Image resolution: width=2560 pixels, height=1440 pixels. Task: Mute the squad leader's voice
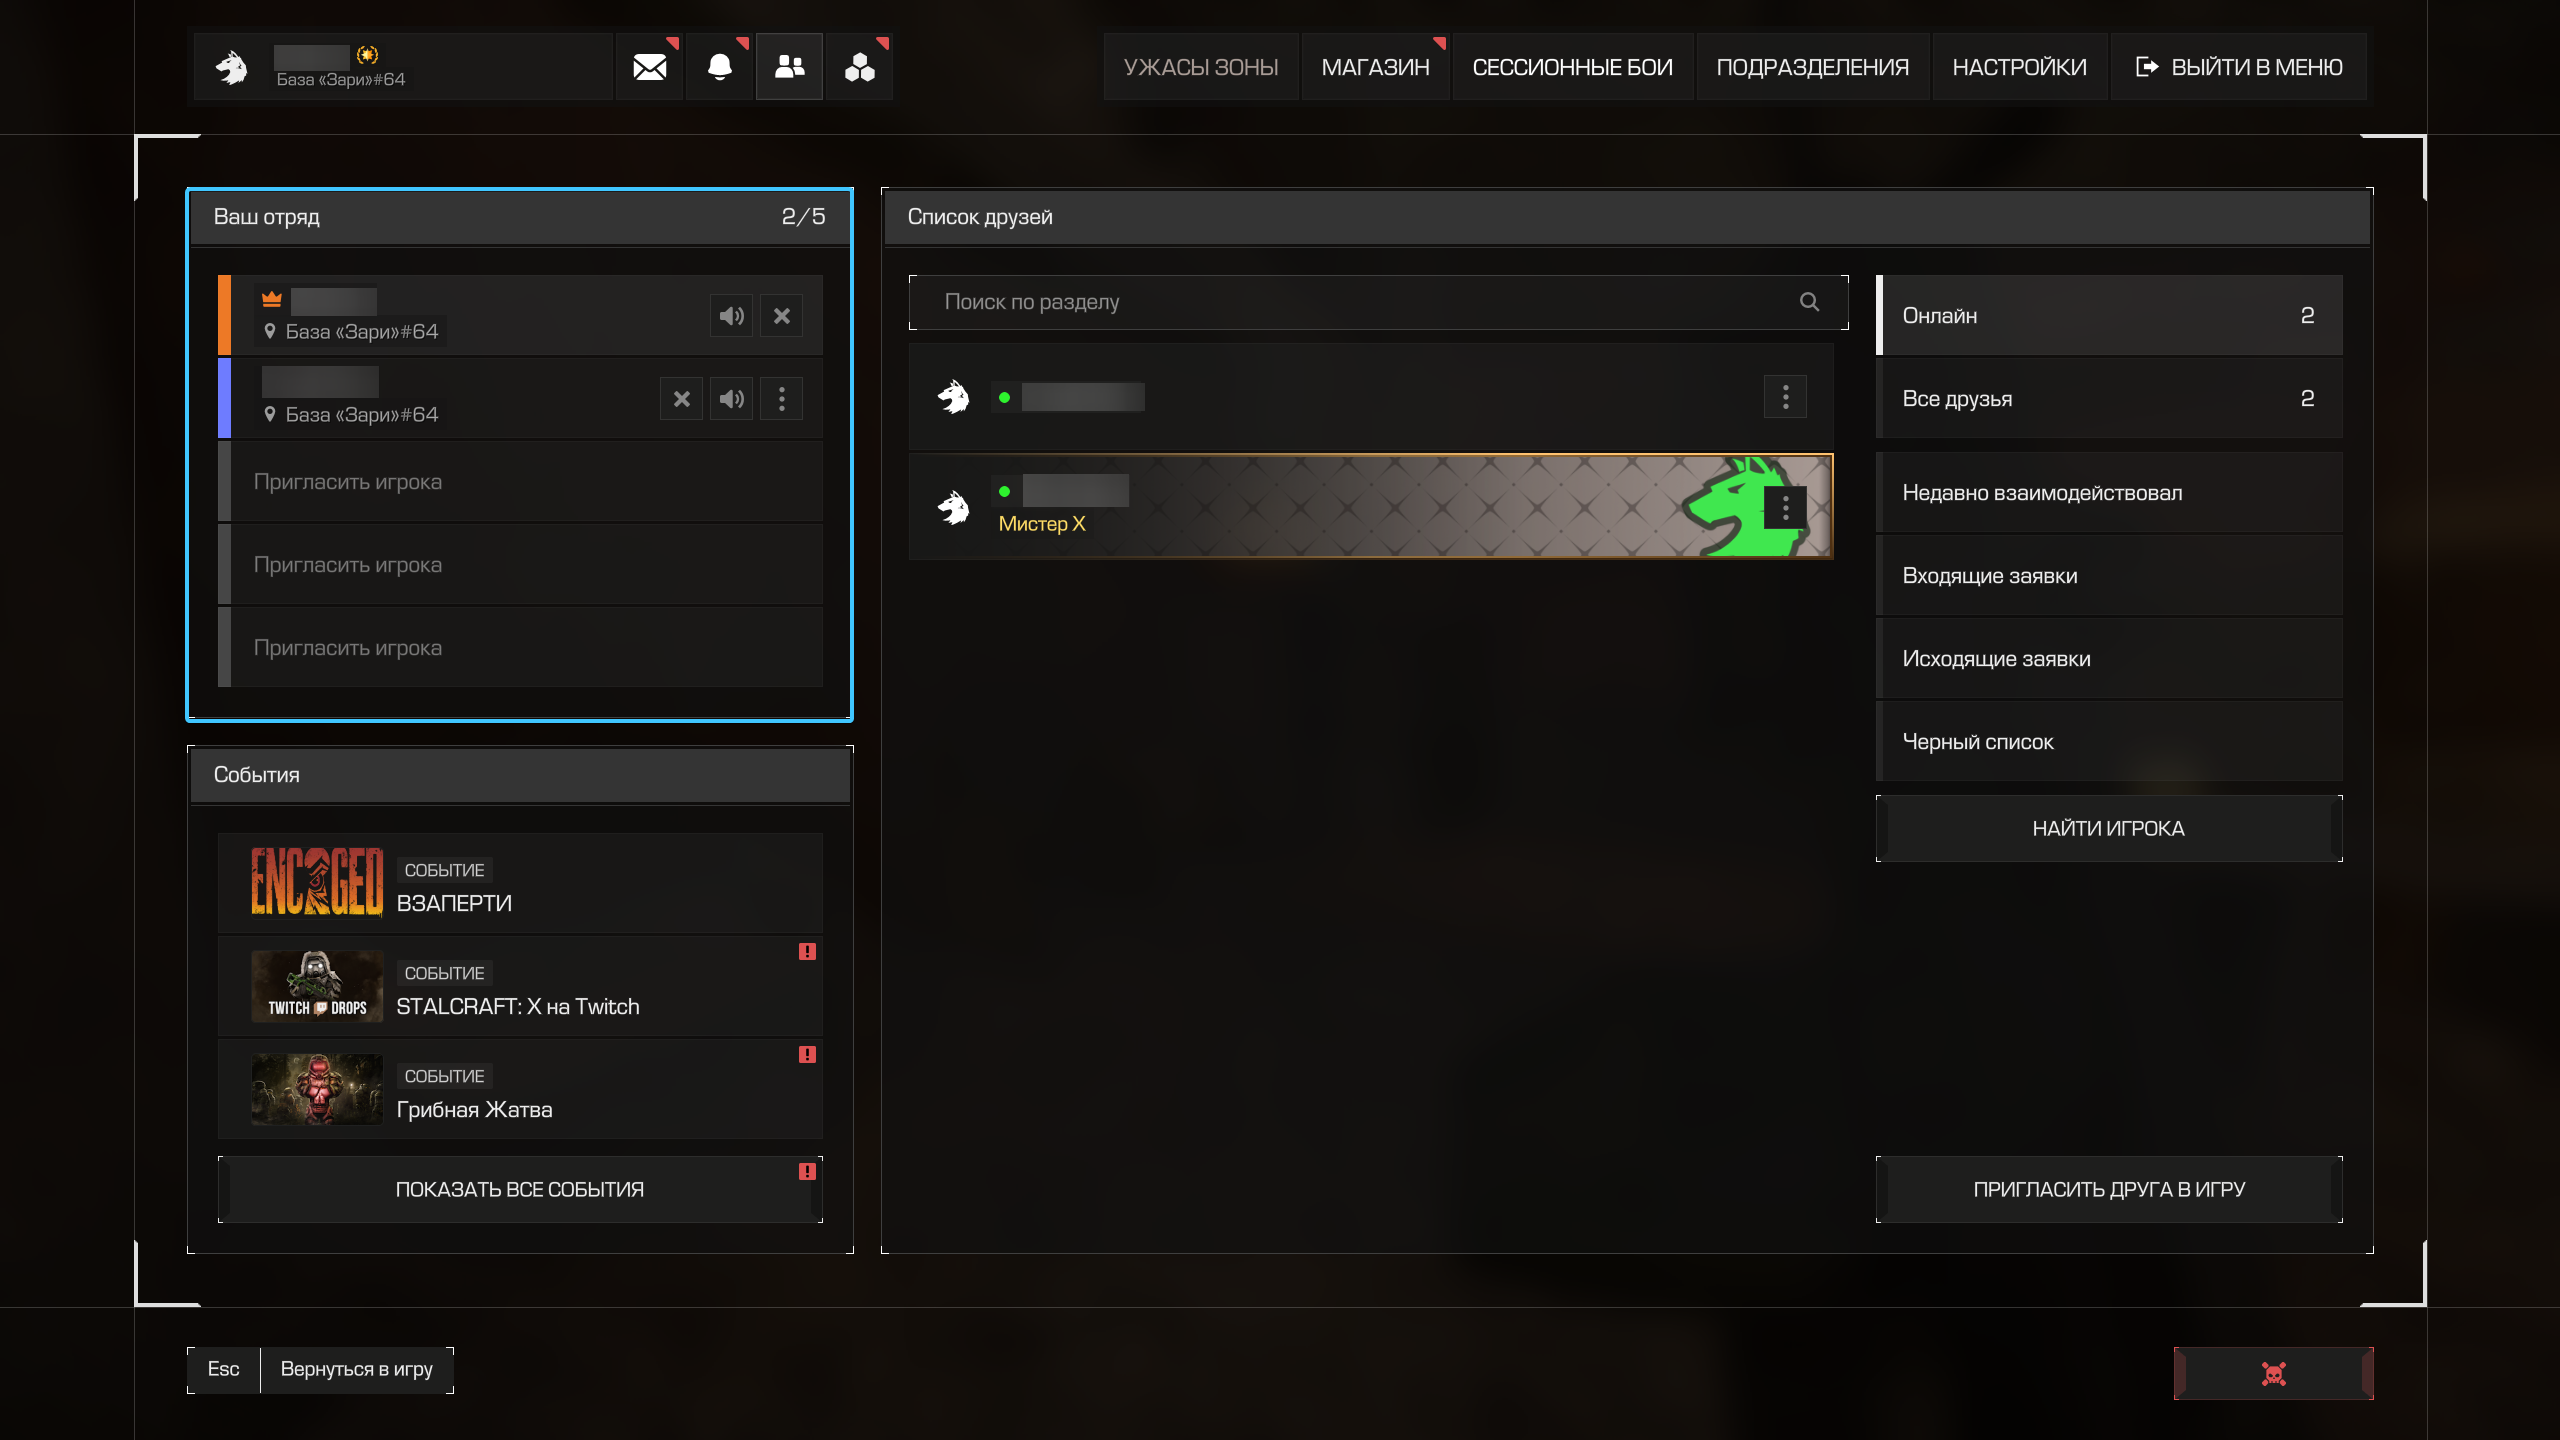tap(731, 316)
